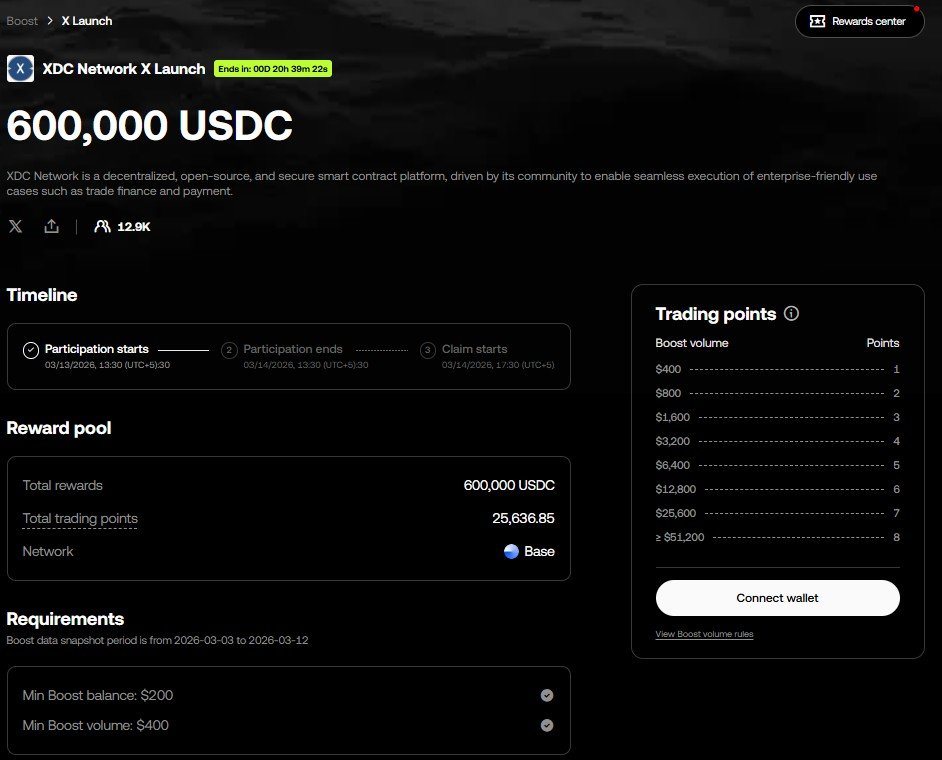The width and height of the screenshot is (942, 760).
Task: Click the $800 boost volume row
Action: (777, 393)
